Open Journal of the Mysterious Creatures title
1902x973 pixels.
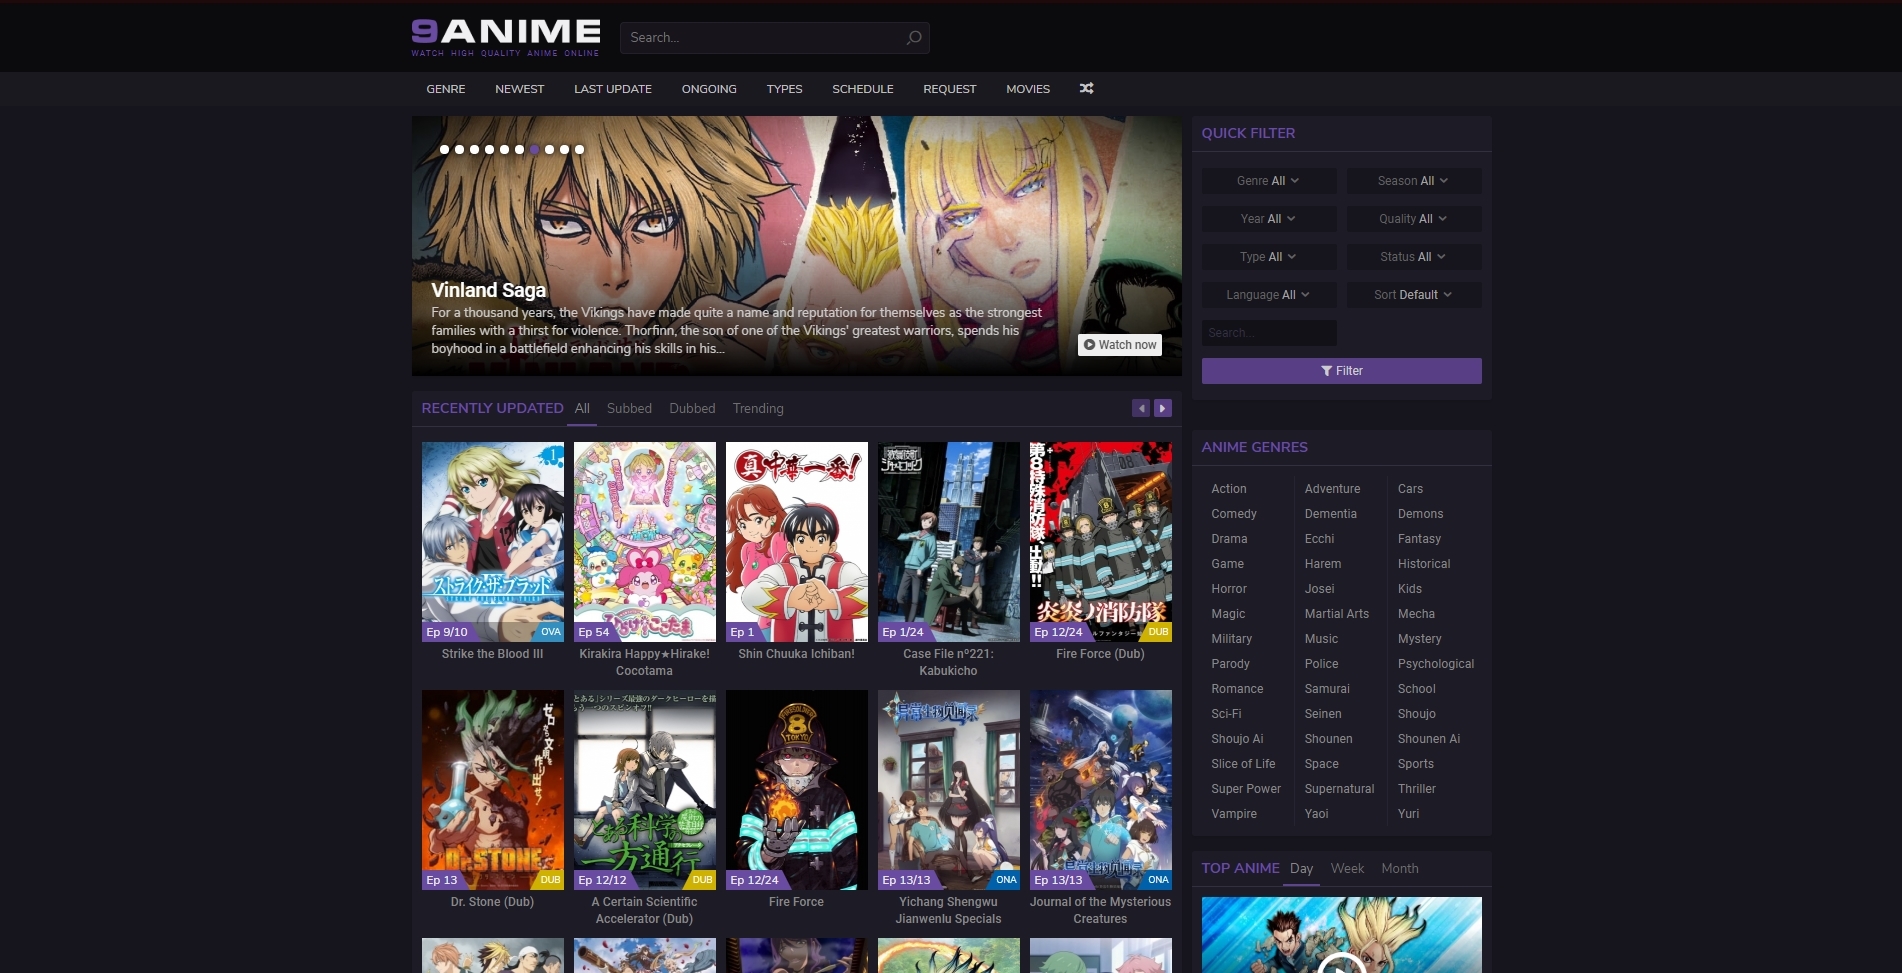[1101, 910]
